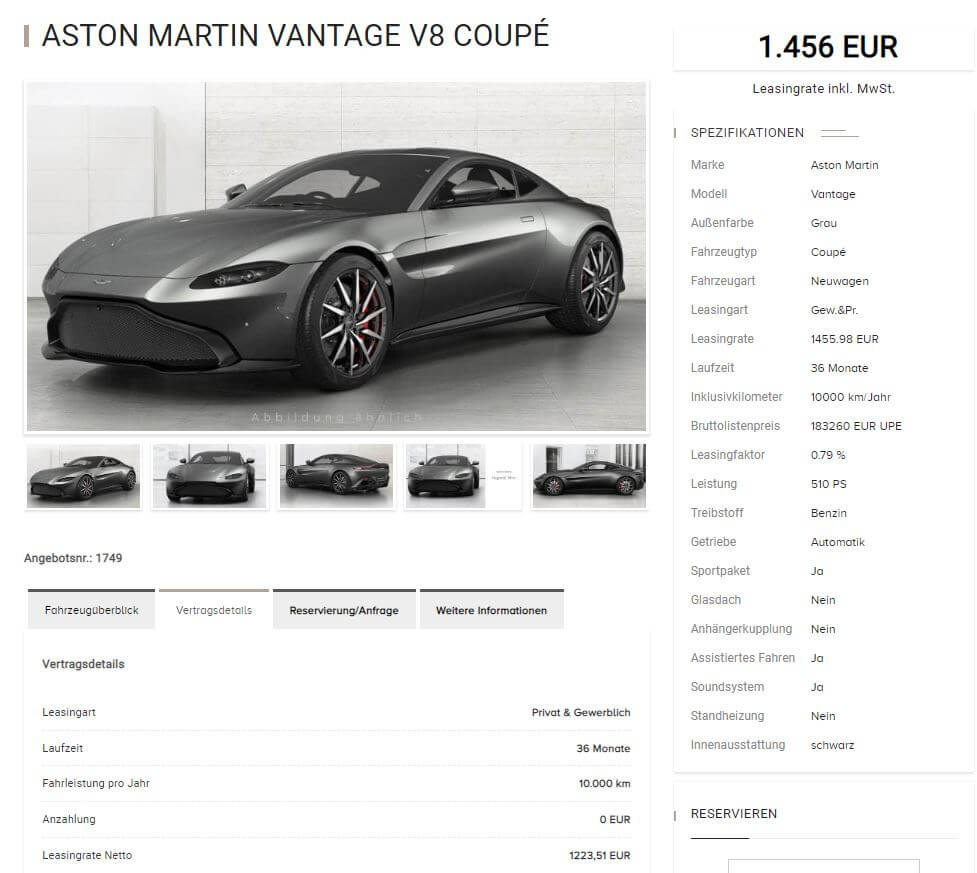The height and width of the screenshot is (873, 977).
Task: Switch to the Vertragsdetails tab
Action: point(214,609)
